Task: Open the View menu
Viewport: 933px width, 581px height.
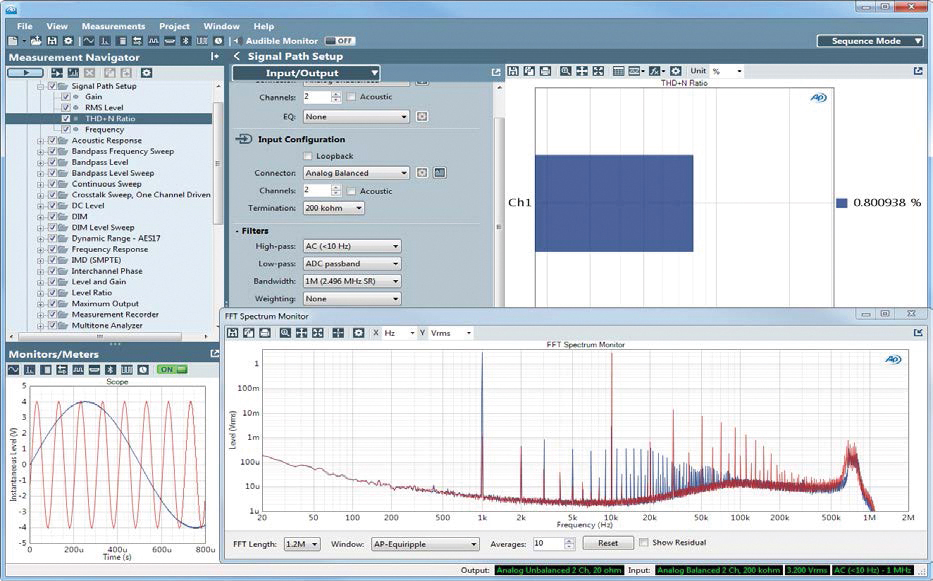Action: coord(57,26)
